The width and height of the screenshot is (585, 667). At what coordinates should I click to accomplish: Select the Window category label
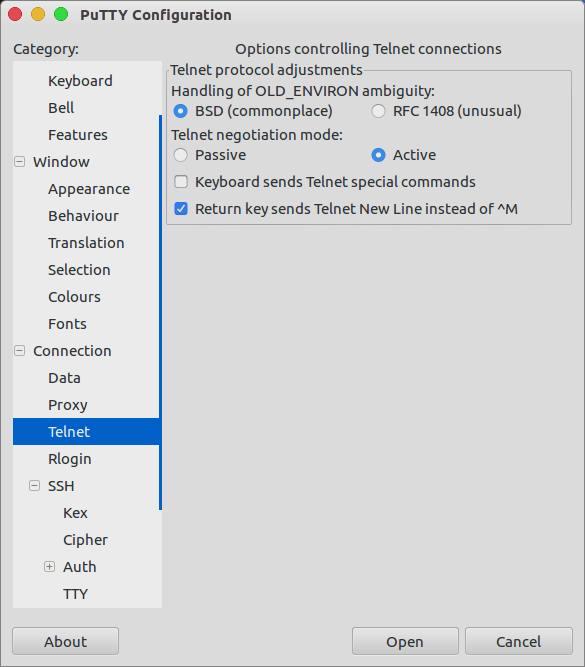click(61, 162)
